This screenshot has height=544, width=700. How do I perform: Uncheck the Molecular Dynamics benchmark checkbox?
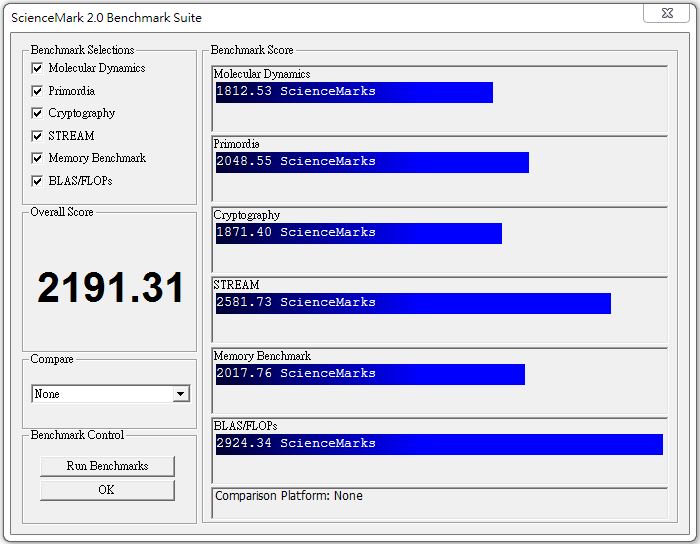pyautogui.click(x=37, y=68)
